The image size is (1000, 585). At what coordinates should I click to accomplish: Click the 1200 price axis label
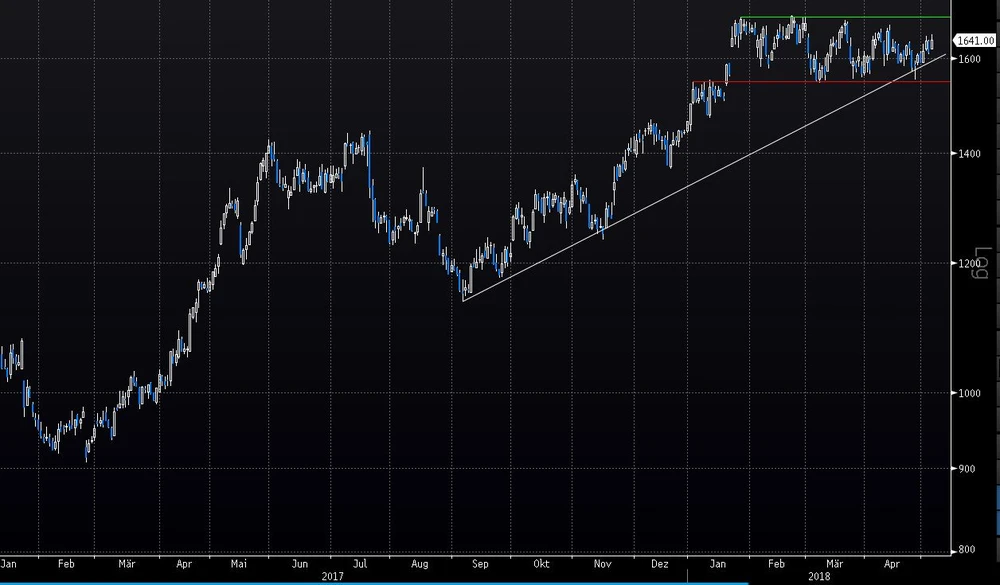(x=966, y=264)
